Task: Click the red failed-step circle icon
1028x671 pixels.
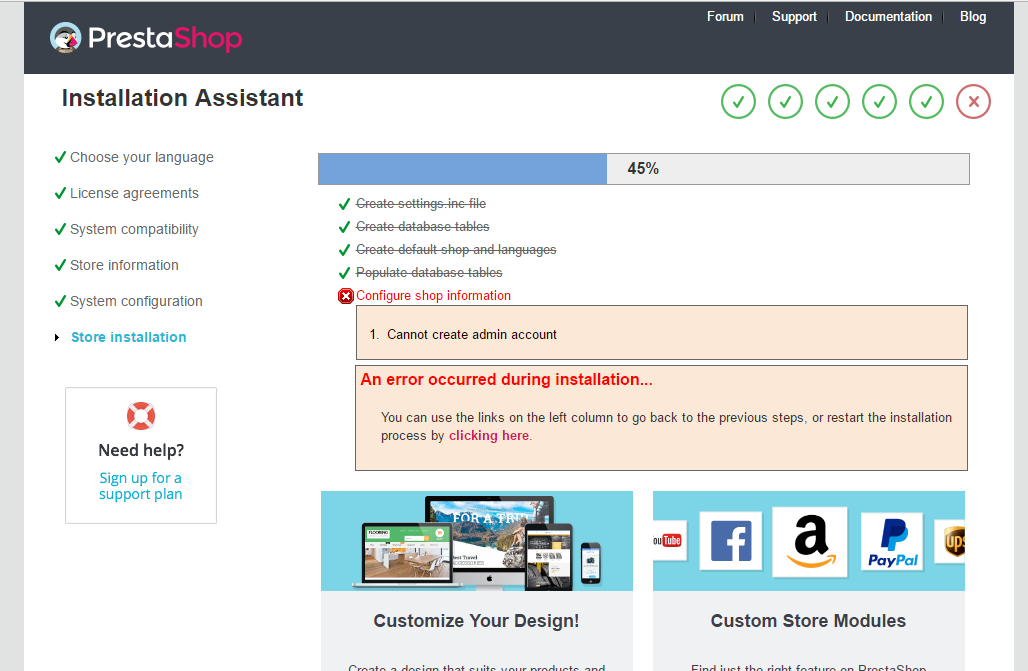Action: click(x=974, y=102)
